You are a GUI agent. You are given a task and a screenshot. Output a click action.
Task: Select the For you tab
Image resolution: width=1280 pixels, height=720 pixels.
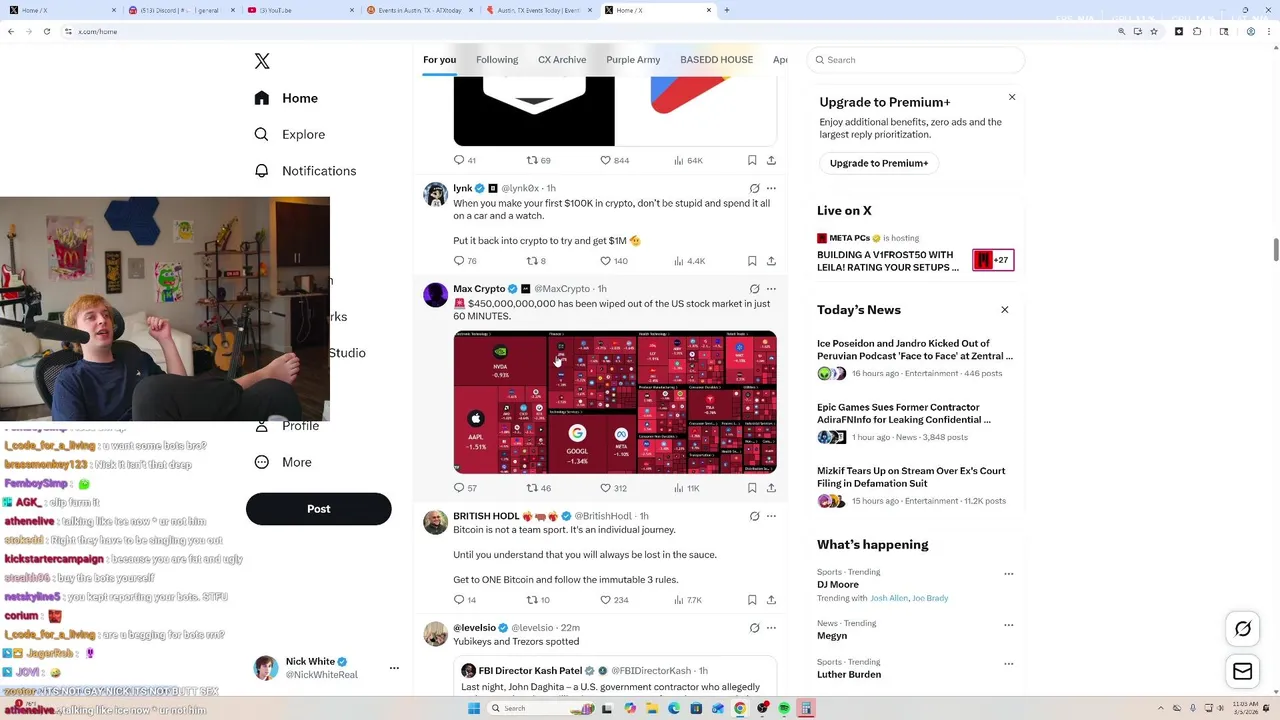point(439,60)
